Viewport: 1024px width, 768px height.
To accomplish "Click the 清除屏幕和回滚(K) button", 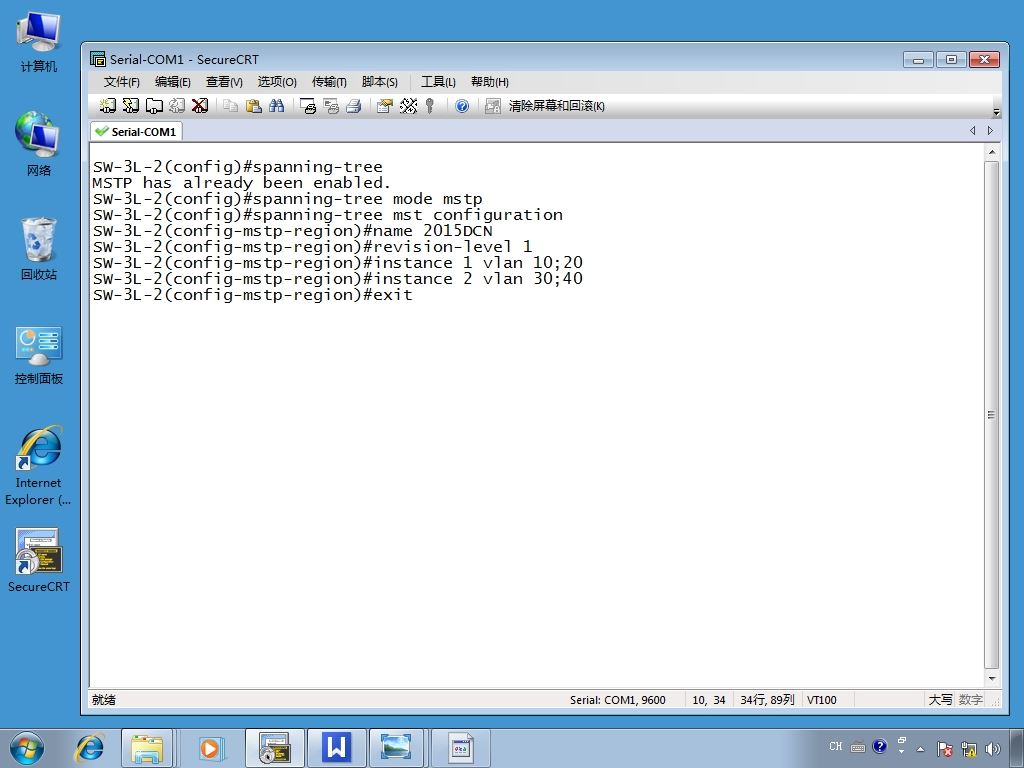I will [x=556, y=106].
